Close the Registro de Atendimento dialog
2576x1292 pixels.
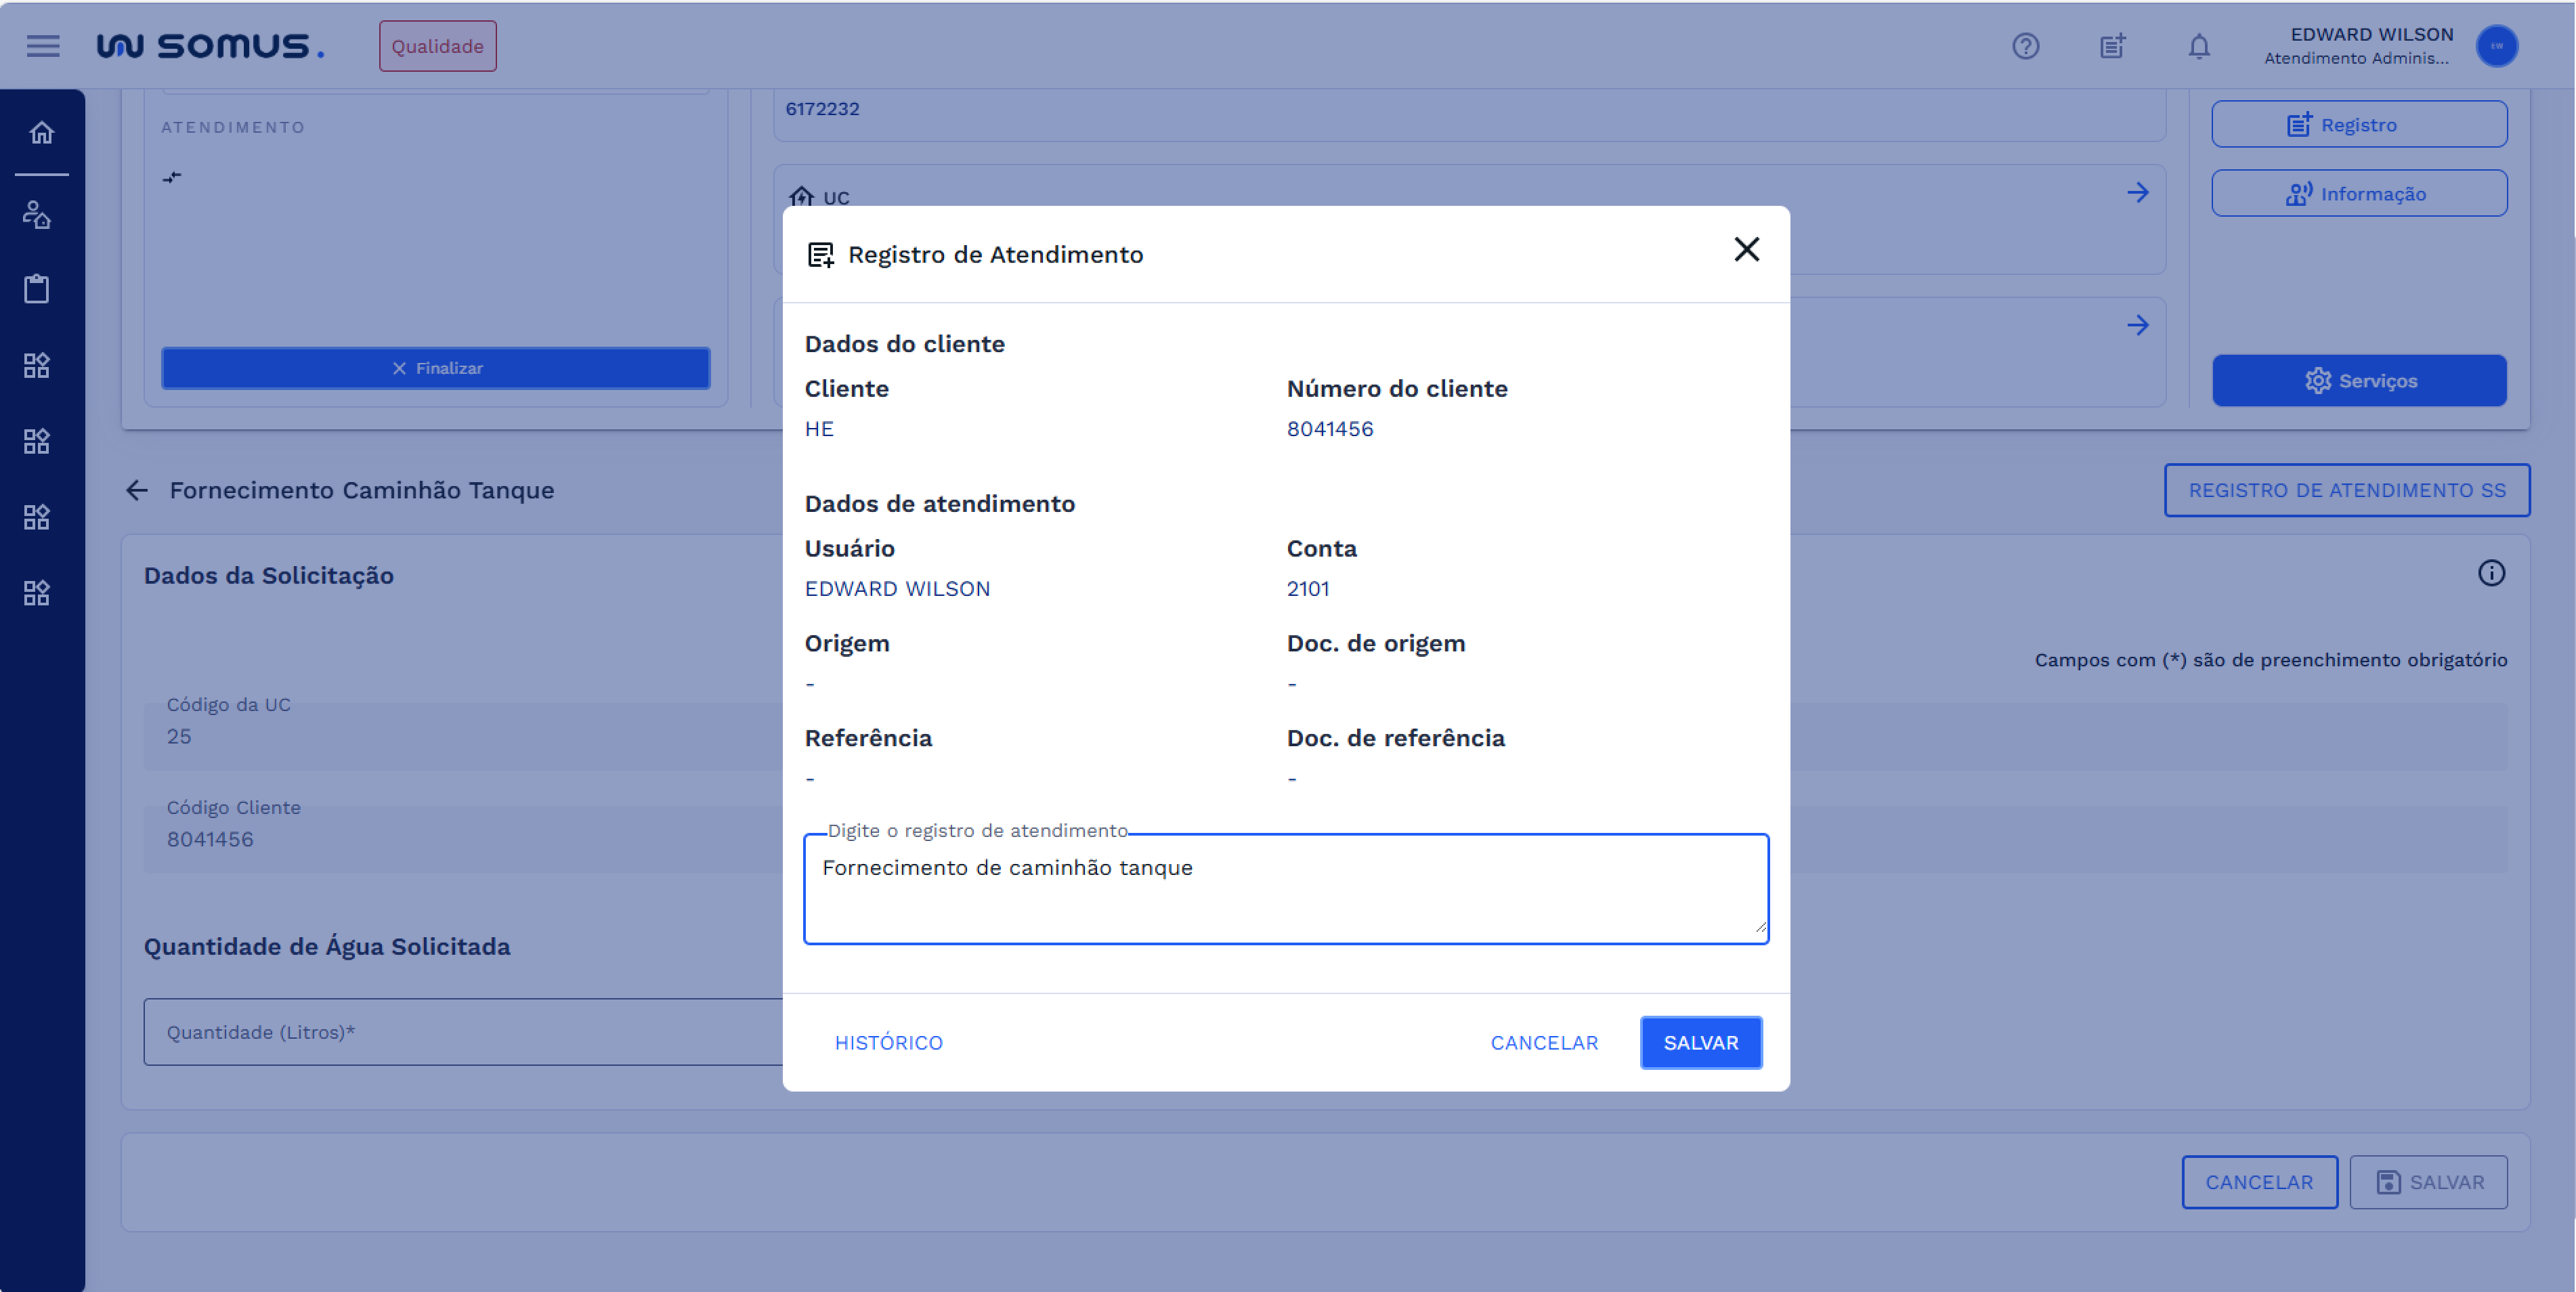pos(1746,249)
